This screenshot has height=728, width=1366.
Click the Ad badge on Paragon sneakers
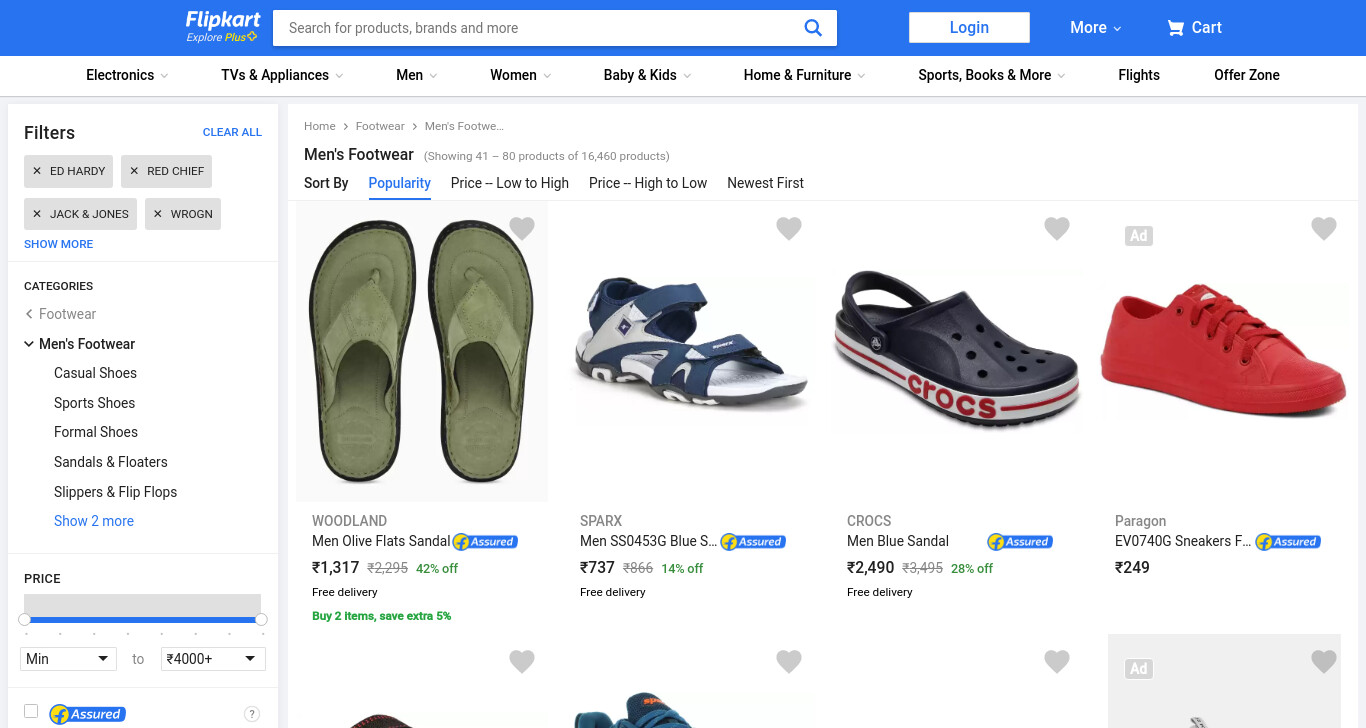click(1139, 236)
